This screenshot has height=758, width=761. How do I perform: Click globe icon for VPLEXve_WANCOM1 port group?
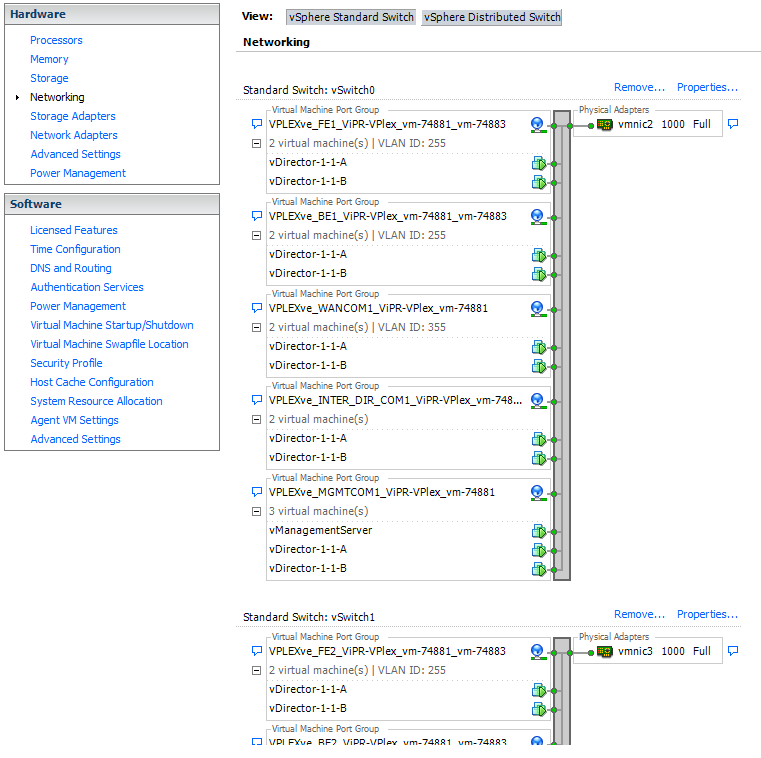[x=537, y=308]
